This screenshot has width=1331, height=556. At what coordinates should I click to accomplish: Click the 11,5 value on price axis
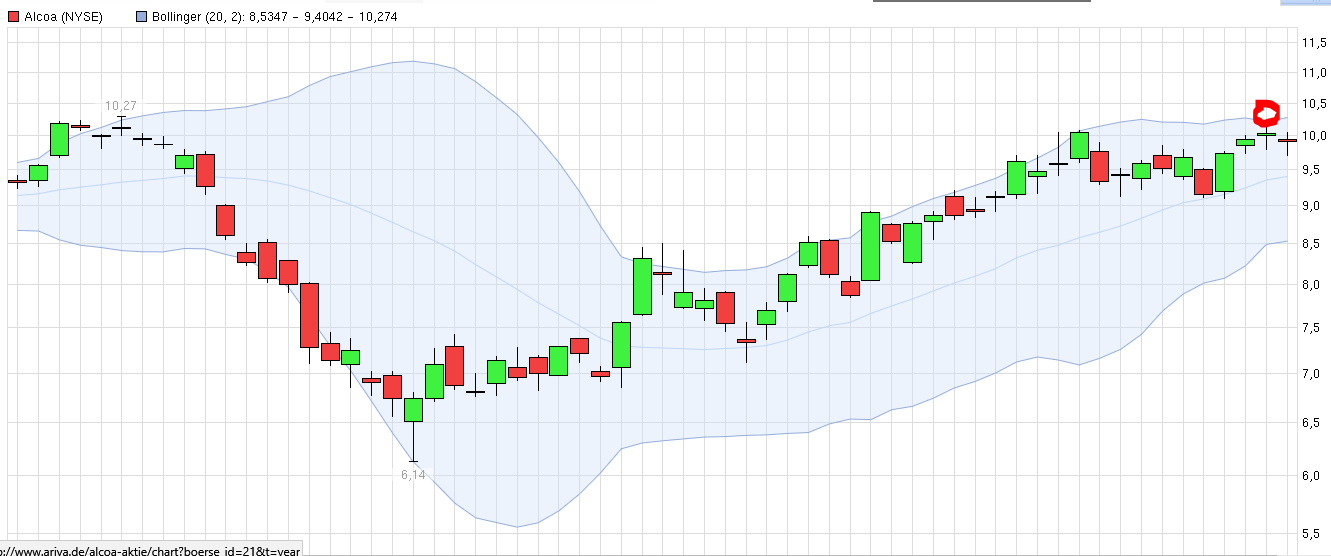click(x=1313, y=42)
